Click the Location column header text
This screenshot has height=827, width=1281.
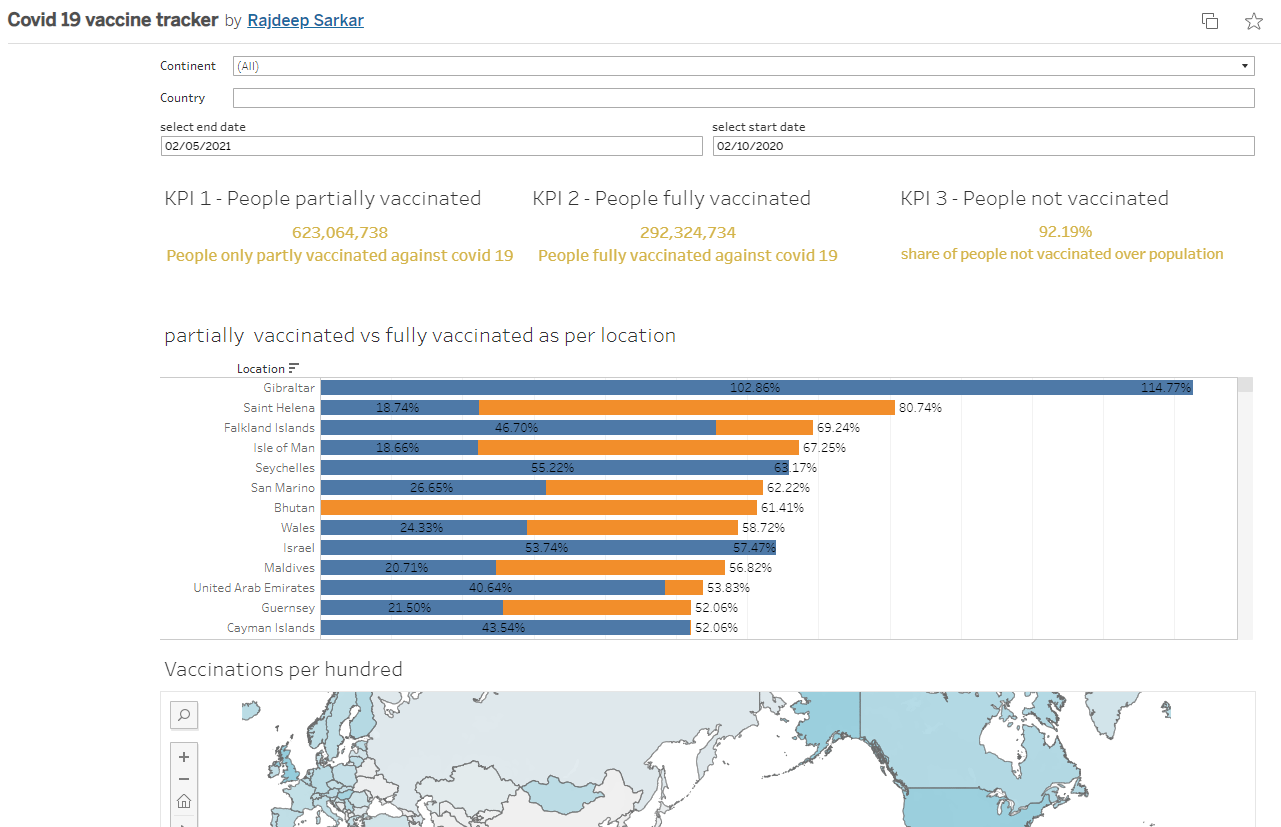pyautogui.click(x=261, y=369)
